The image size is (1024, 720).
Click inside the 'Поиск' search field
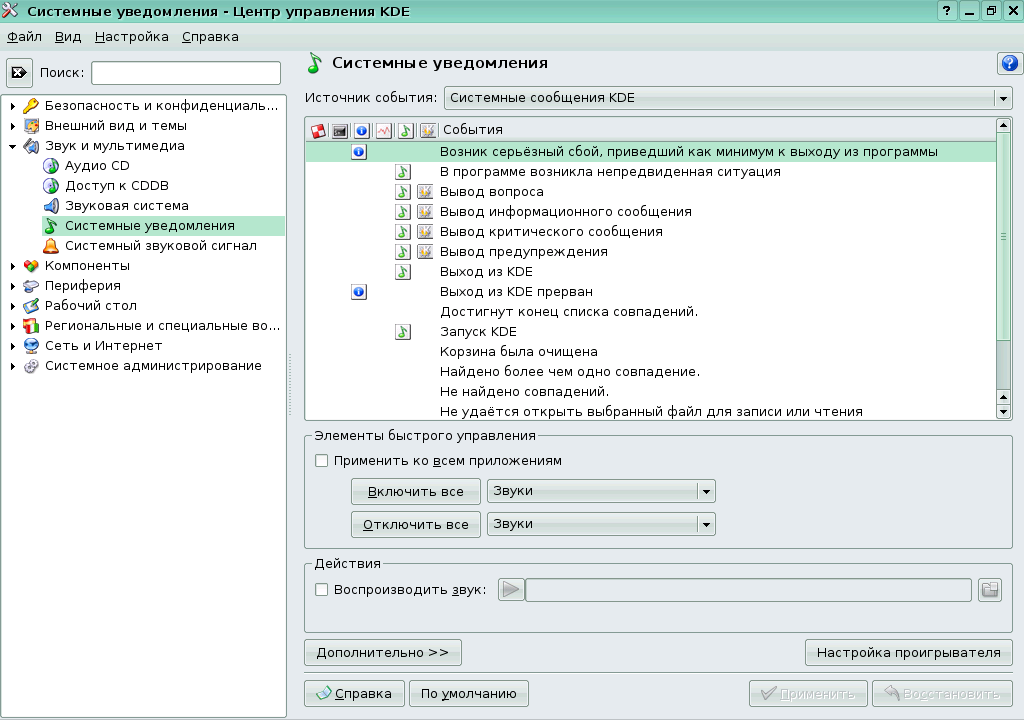(186, 73)
